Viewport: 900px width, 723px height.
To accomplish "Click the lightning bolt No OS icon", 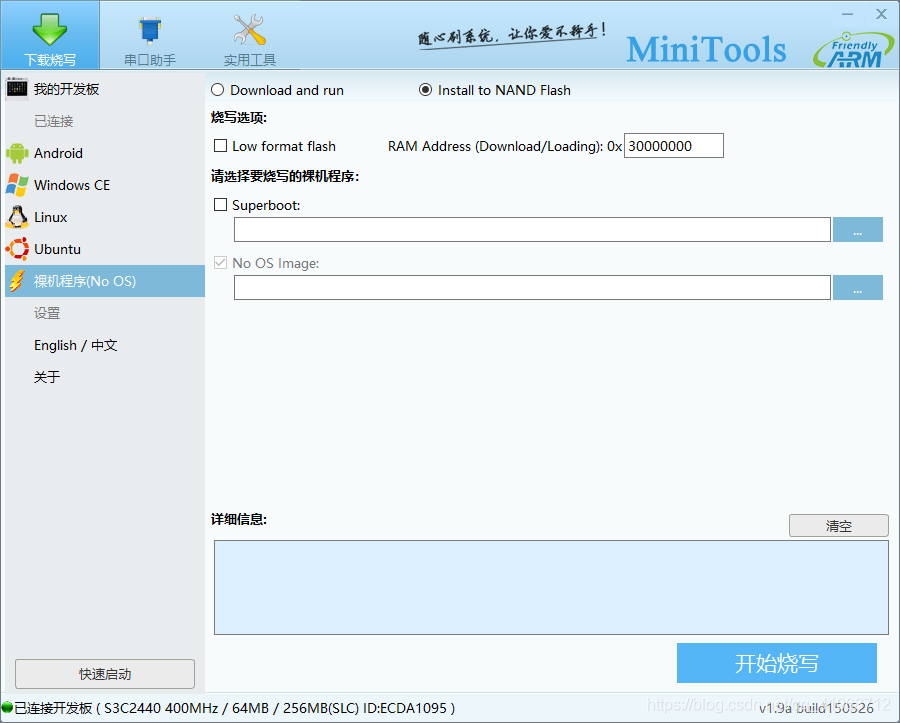I will 17,281.
